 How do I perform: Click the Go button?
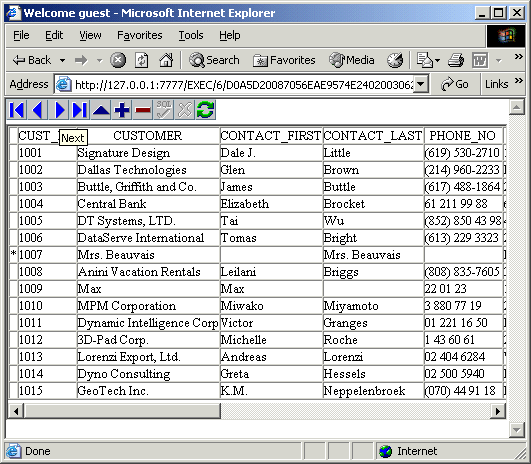[x=454, y=84]
